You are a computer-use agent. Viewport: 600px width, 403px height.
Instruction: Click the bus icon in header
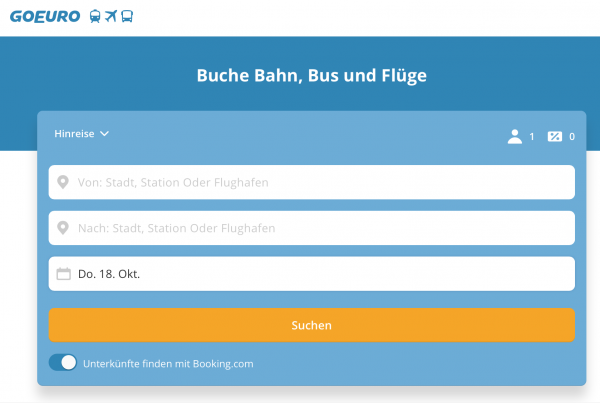click(x=127, y=16)
